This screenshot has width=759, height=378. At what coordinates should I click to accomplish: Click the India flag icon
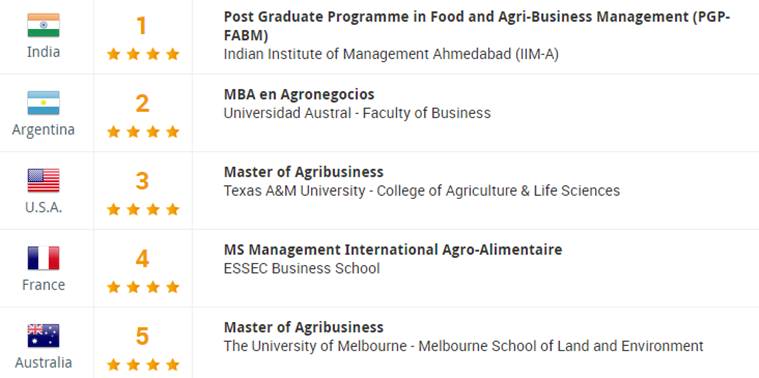tap(43, 25)
